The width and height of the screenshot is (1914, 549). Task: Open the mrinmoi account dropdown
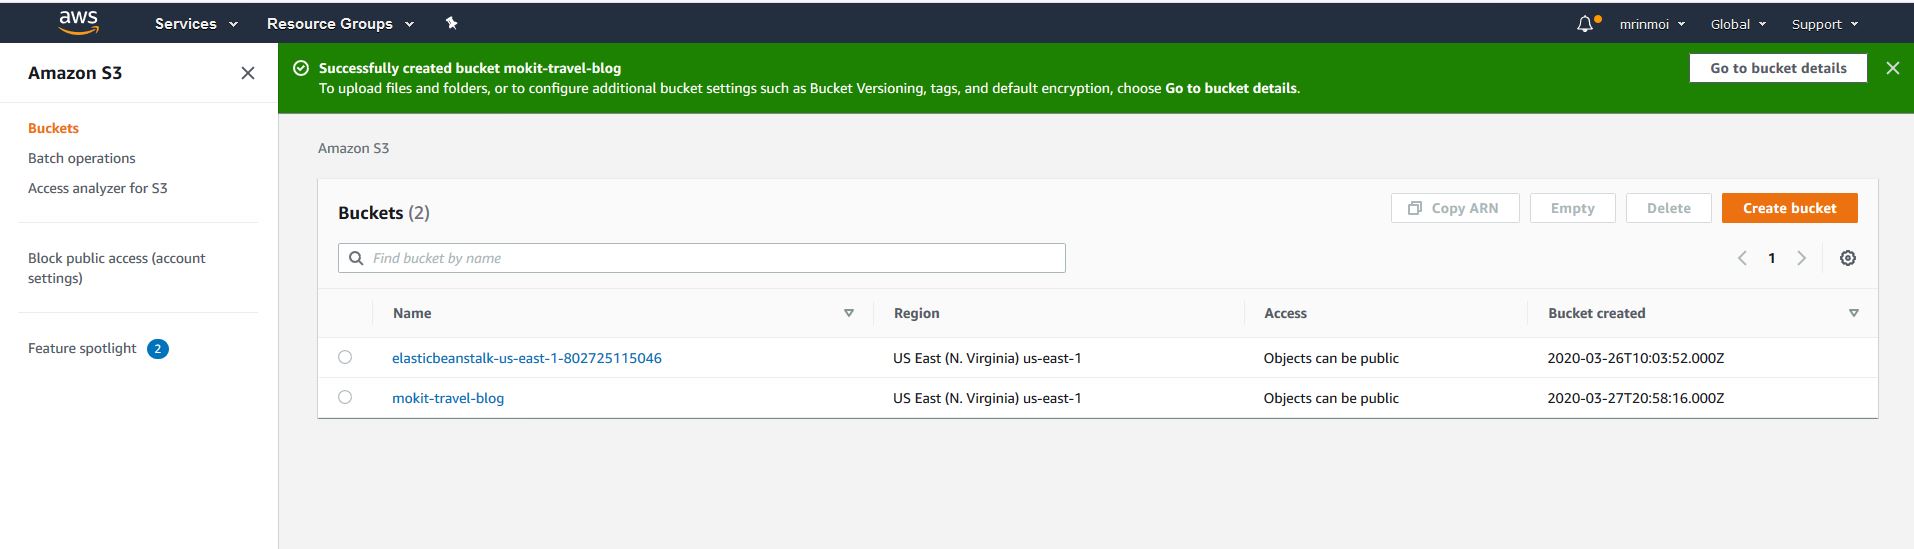point(1653,24)
